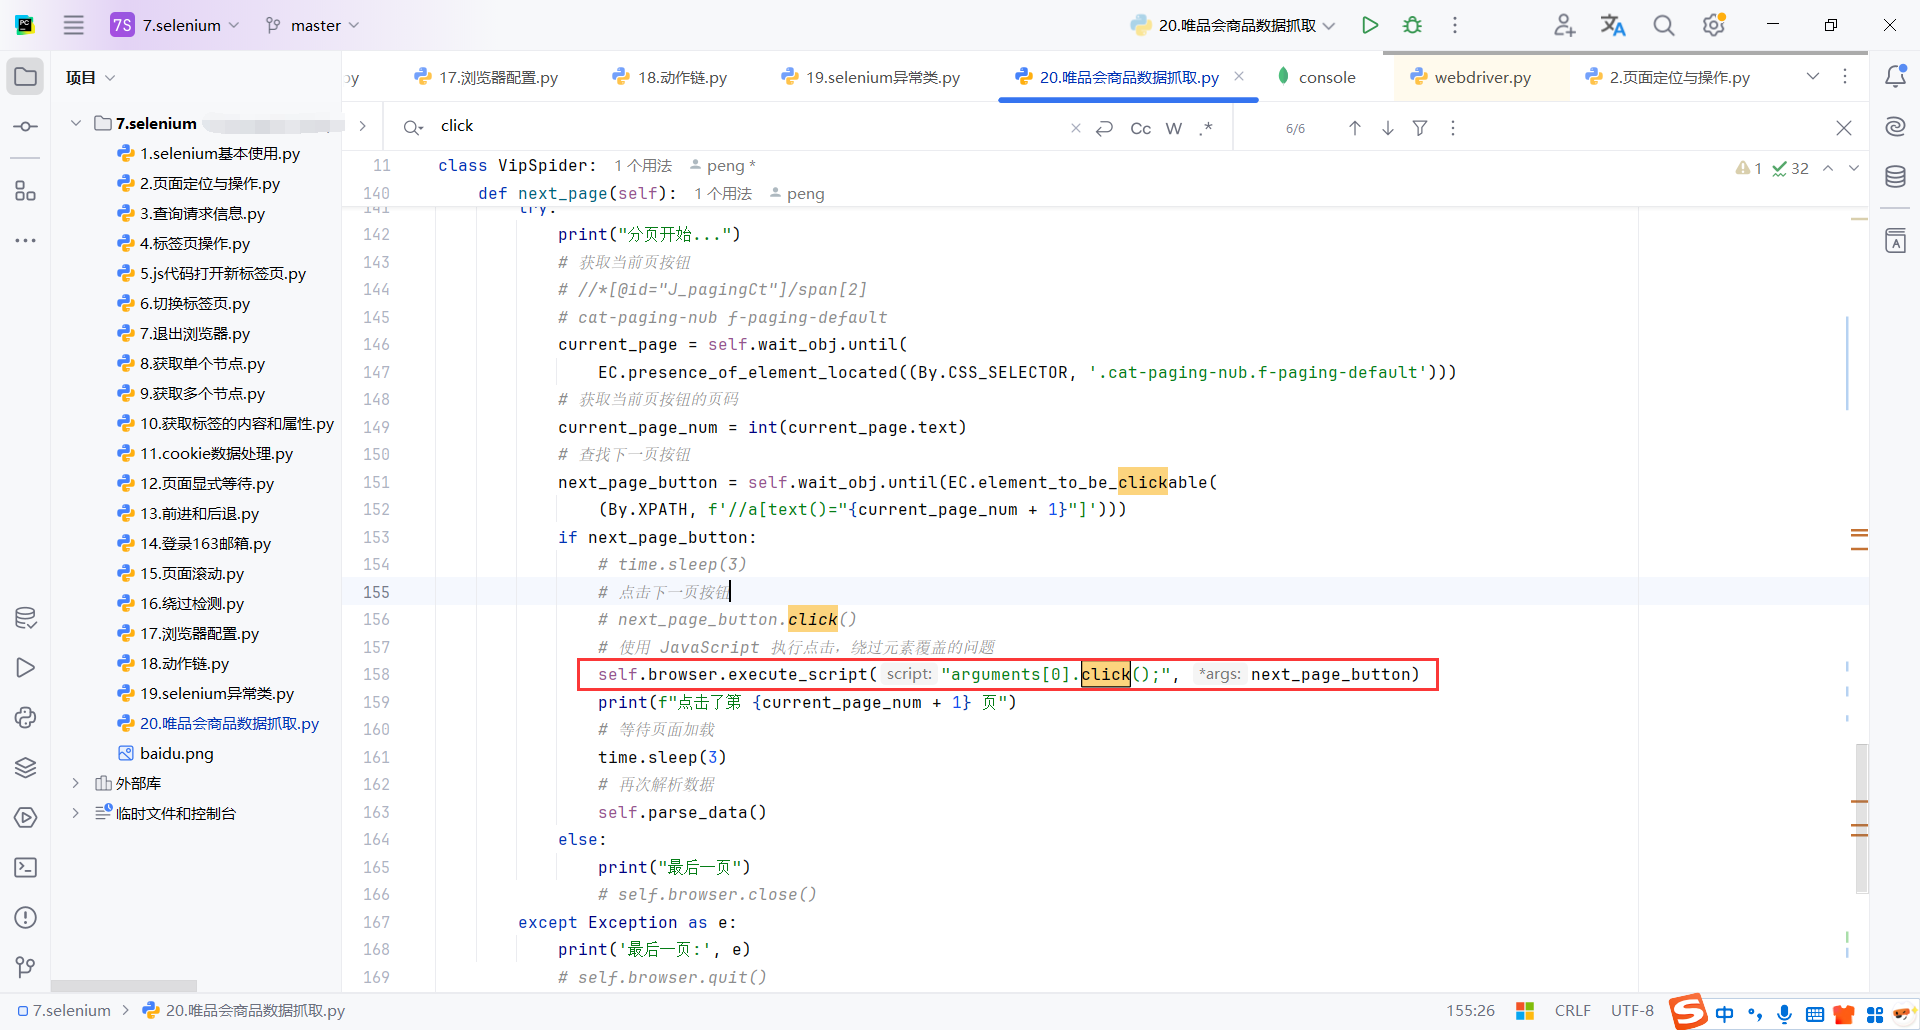The width and height of the screenshot is (1920, 1030).
Task: Switch to the 18.动作链.py tab
Action: click(670, 77)
